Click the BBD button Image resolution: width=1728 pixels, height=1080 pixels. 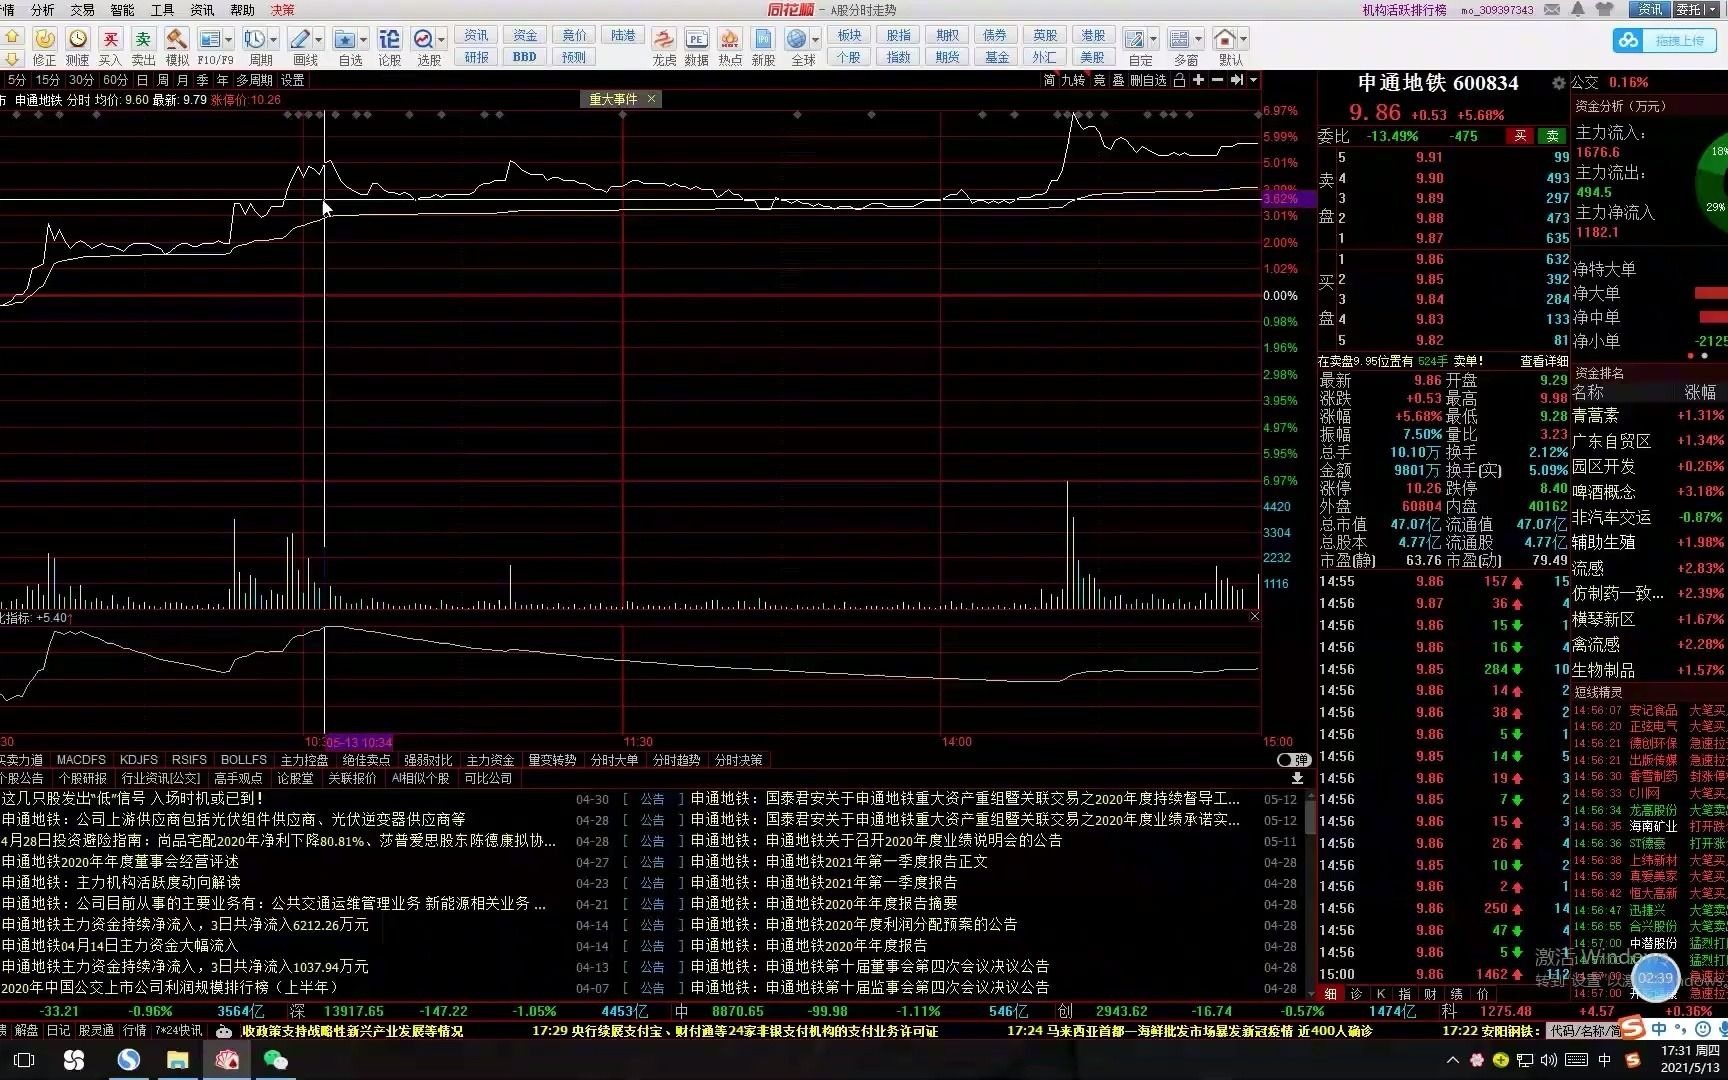pos(525,57)
